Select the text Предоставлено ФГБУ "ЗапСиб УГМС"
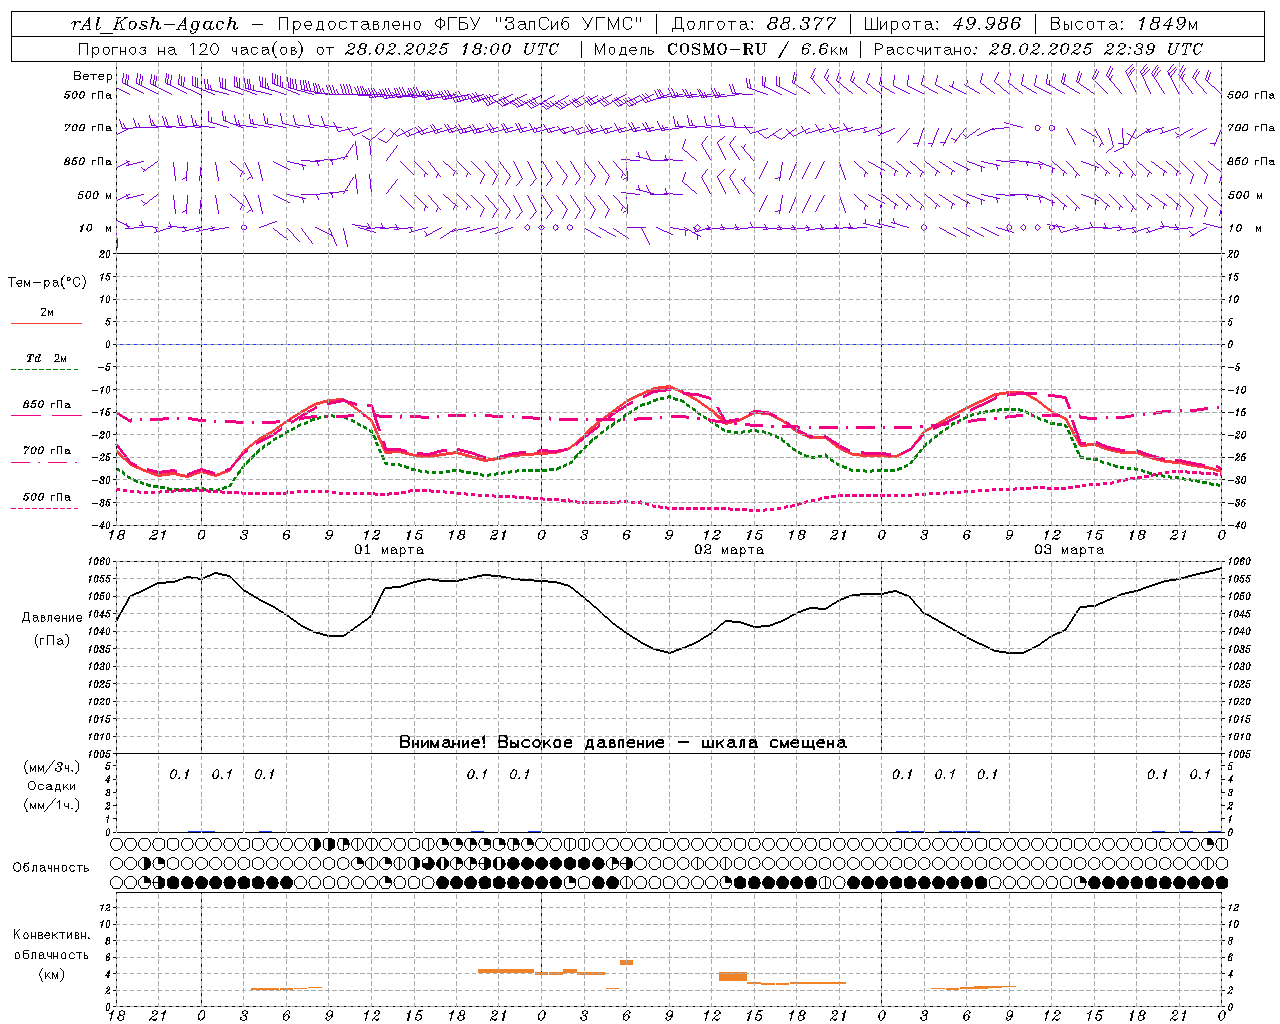This screenshot has width=1280, height=1024. coord(459,24)
